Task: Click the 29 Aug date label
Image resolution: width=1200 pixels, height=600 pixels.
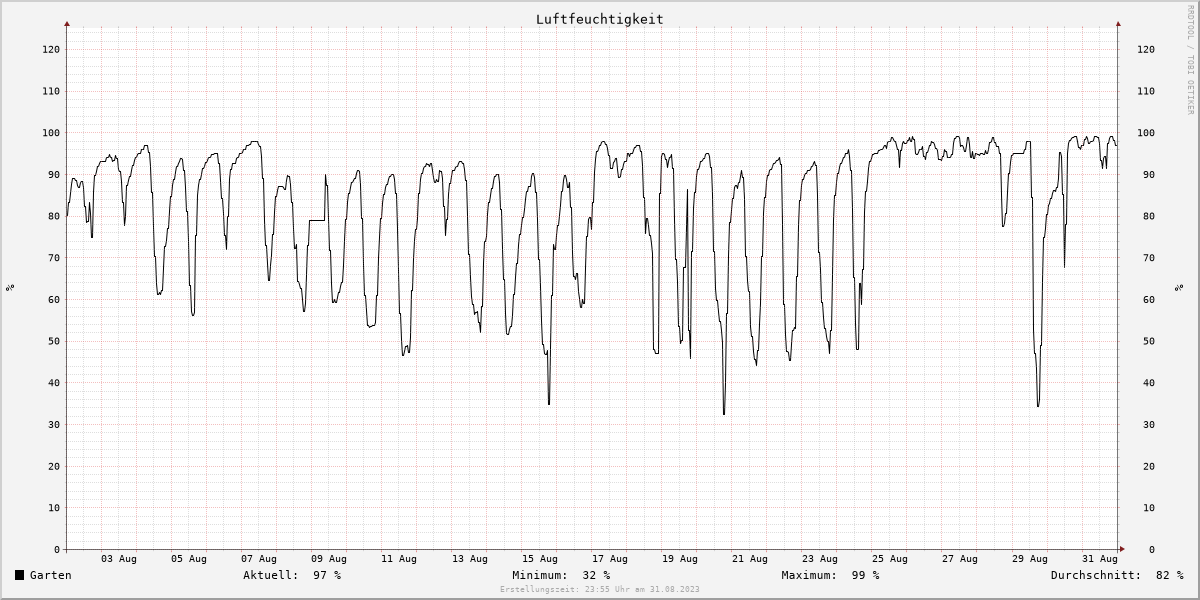Action: click(1030, 559)
